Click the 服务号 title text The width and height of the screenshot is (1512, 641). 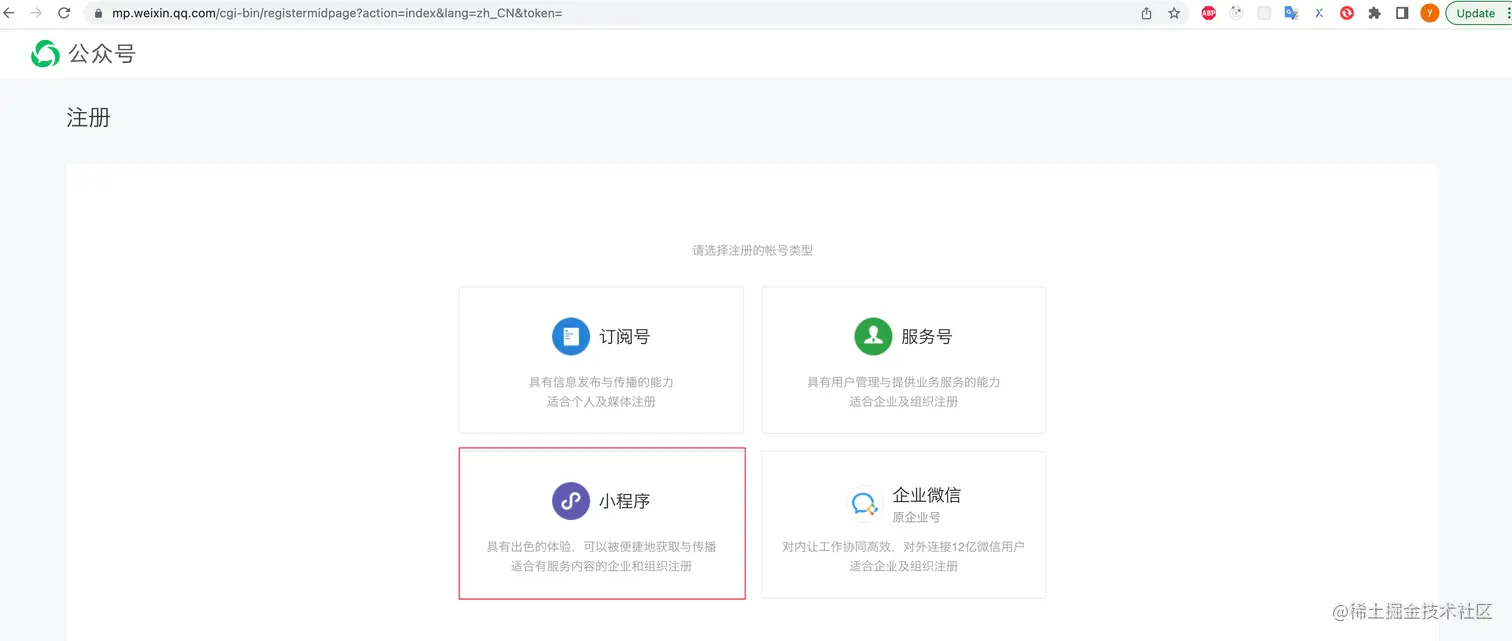(x=926, y=337)
